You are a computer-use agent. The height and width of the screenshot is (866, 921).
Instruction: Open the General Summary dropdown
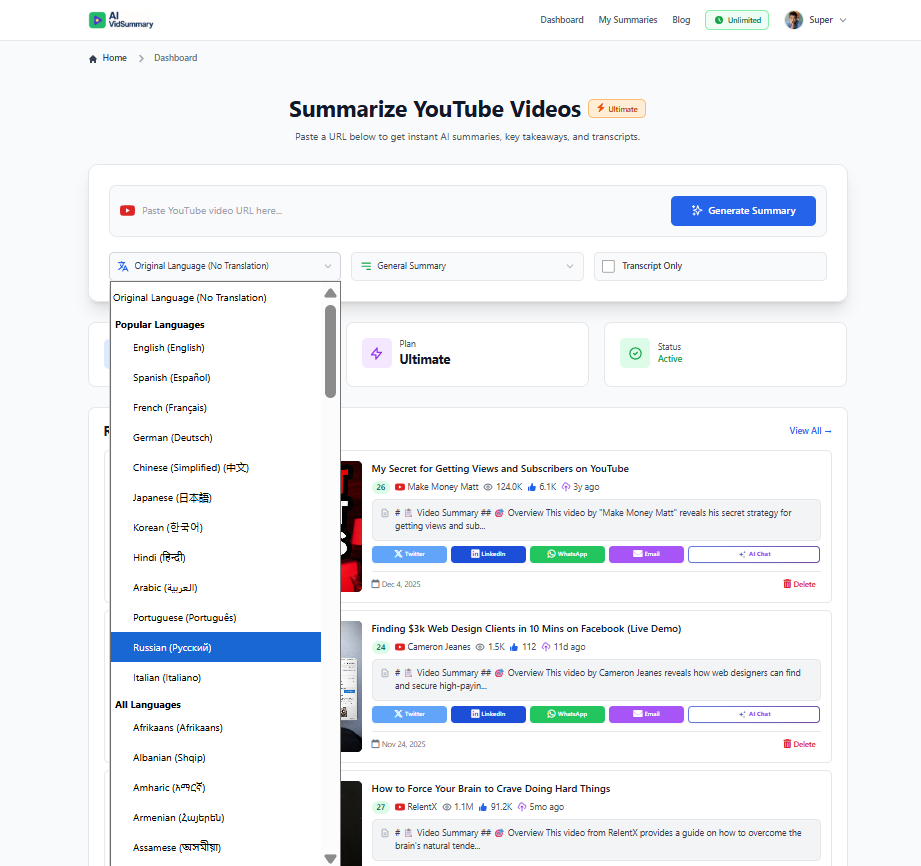pyautogui.click(x=466, y=266)
